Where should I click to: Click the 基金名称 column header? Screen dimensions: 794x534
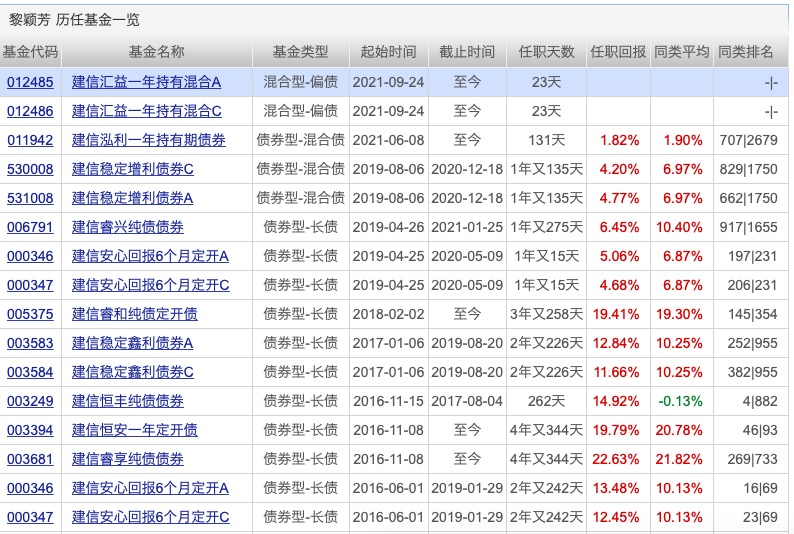click(x=156, y=52)
